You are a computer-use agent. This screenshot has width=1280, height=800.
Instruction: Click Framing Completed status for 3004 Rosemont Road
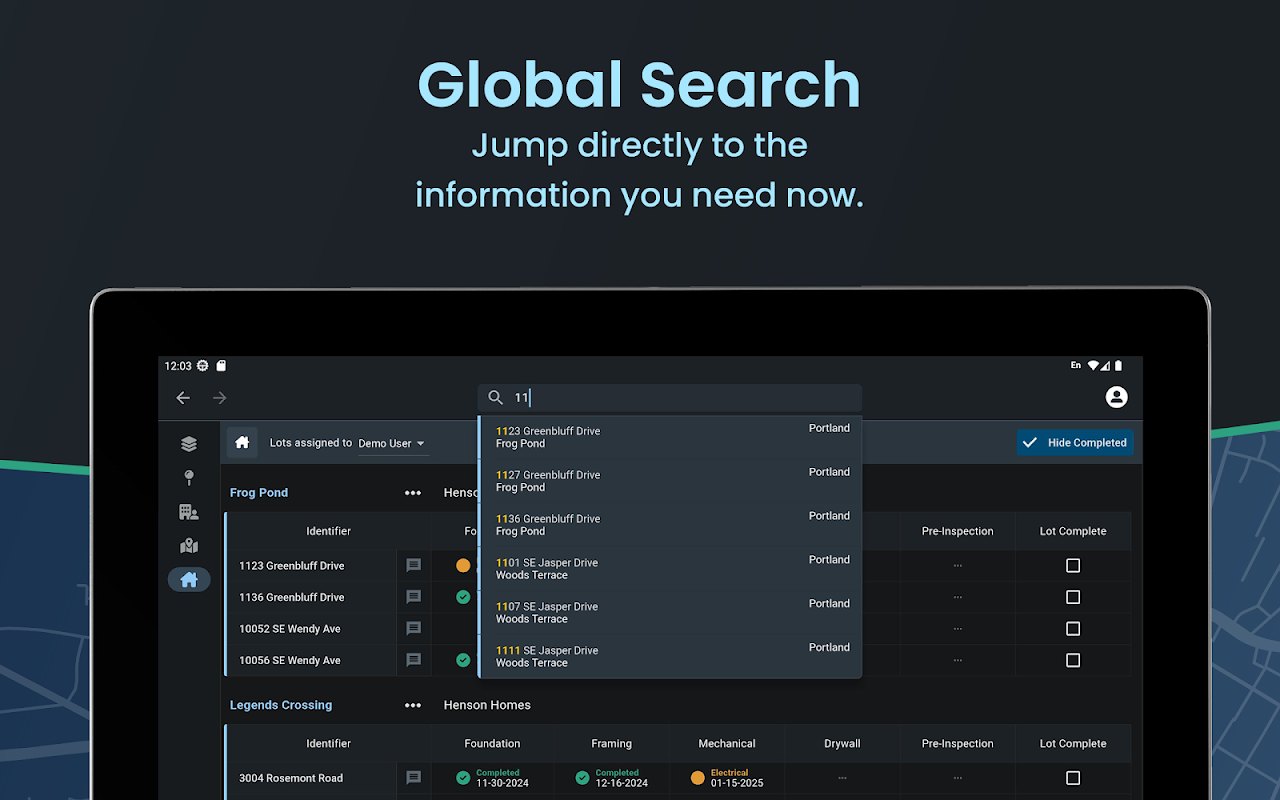[x=611, y=778]
